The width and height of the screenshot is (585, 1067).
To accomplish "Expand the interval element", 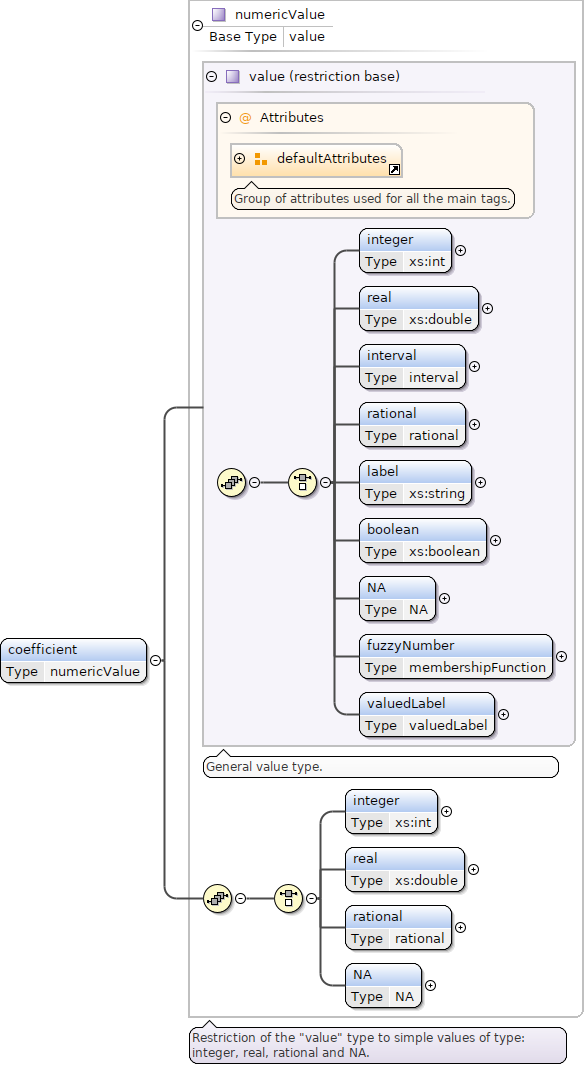I will click(x=475, y=366).
